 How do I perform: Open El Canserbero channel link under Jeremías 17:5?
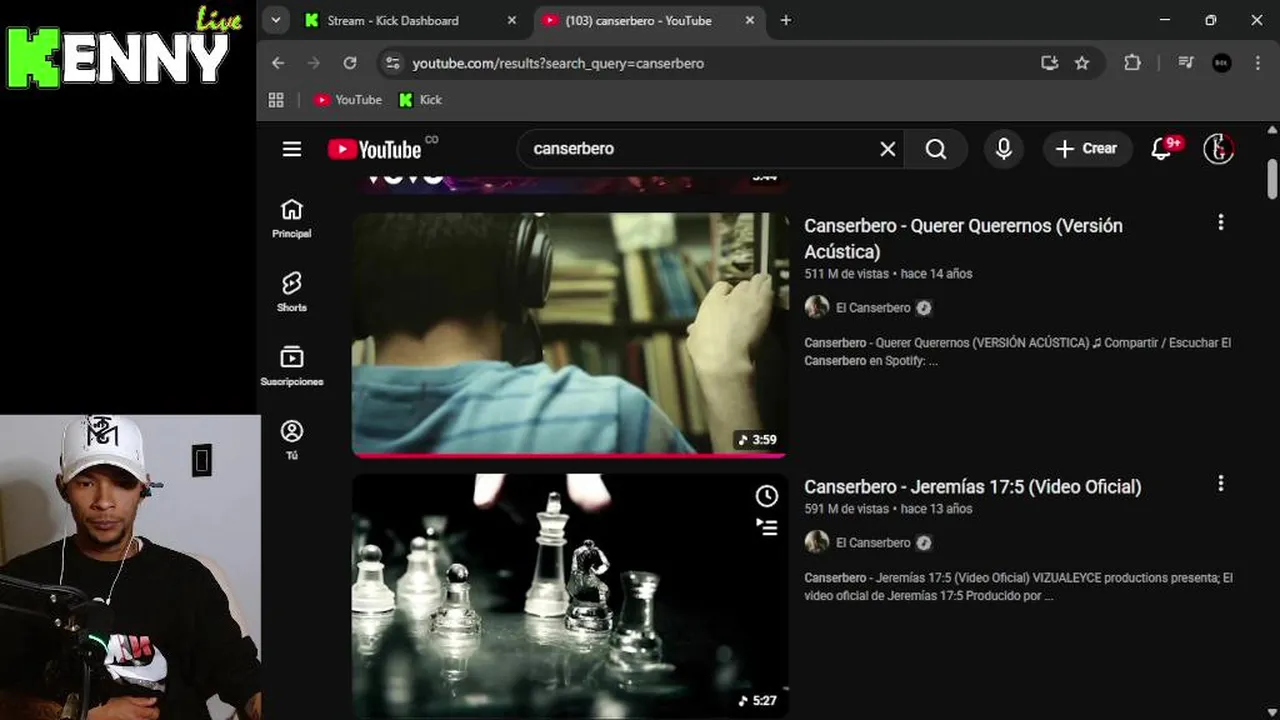873,543
